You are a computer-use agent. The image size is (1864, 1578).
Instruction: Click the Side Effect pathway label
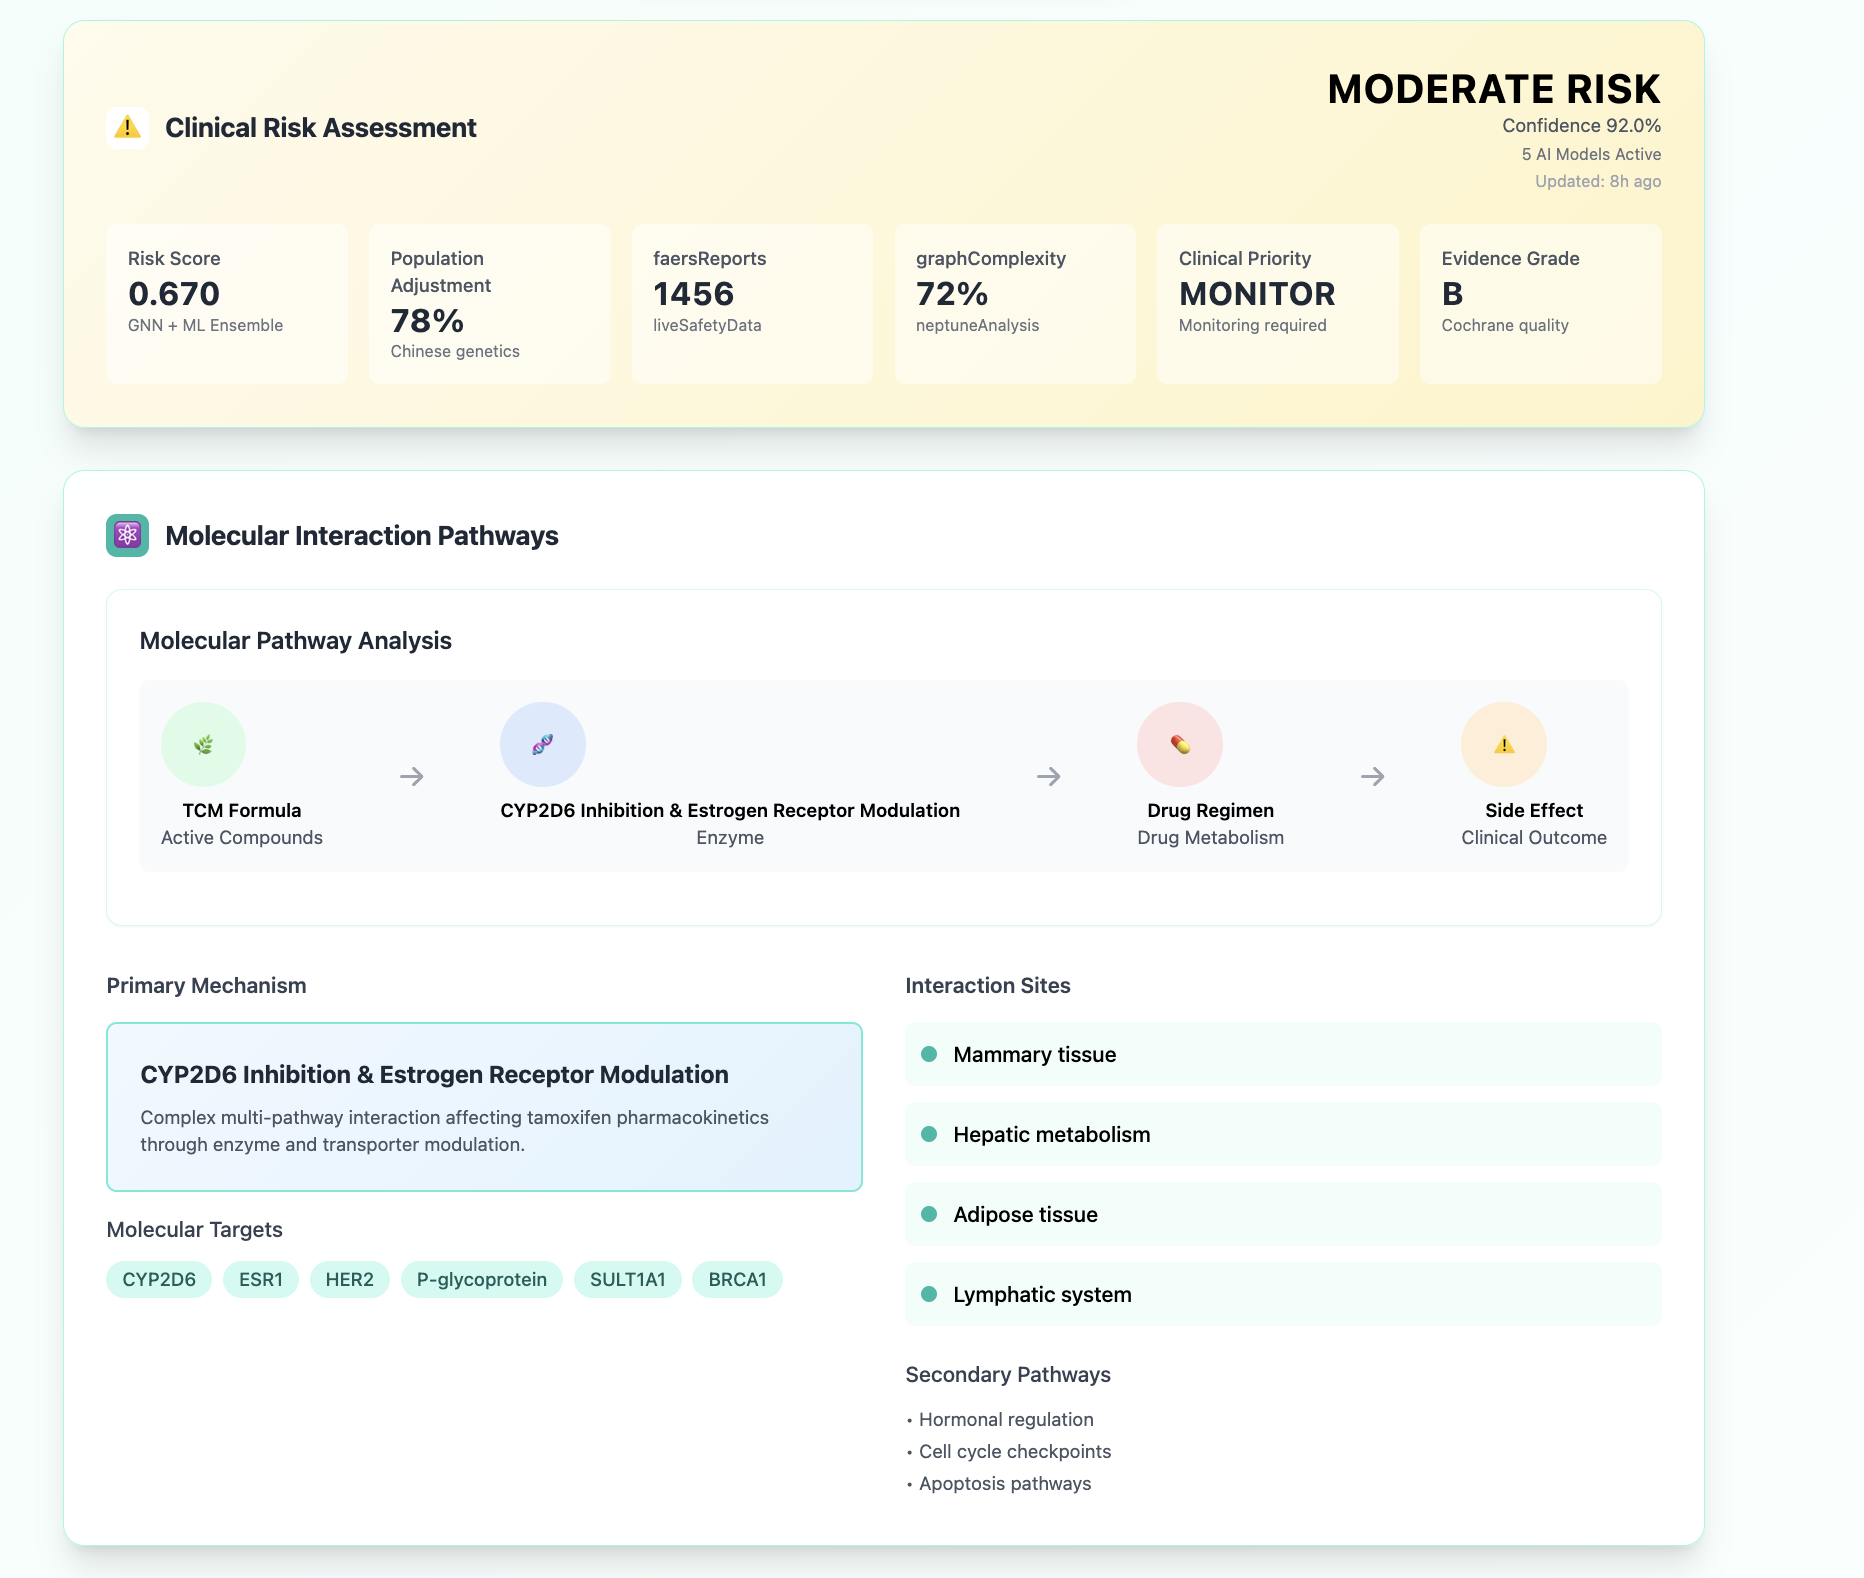click(1534, 810)
